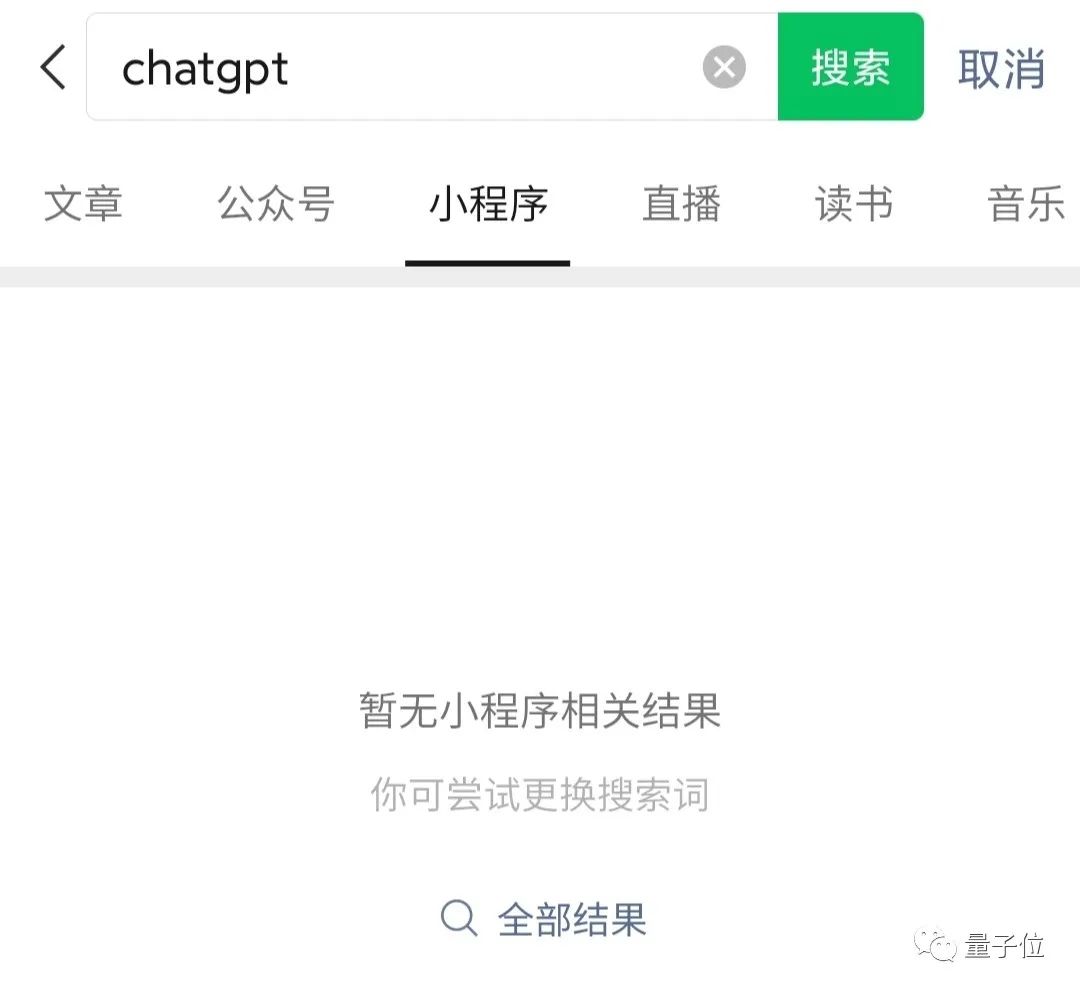
Task: Tap the 你可尝试更换搜索词 hint text
Action: (540, 794)
